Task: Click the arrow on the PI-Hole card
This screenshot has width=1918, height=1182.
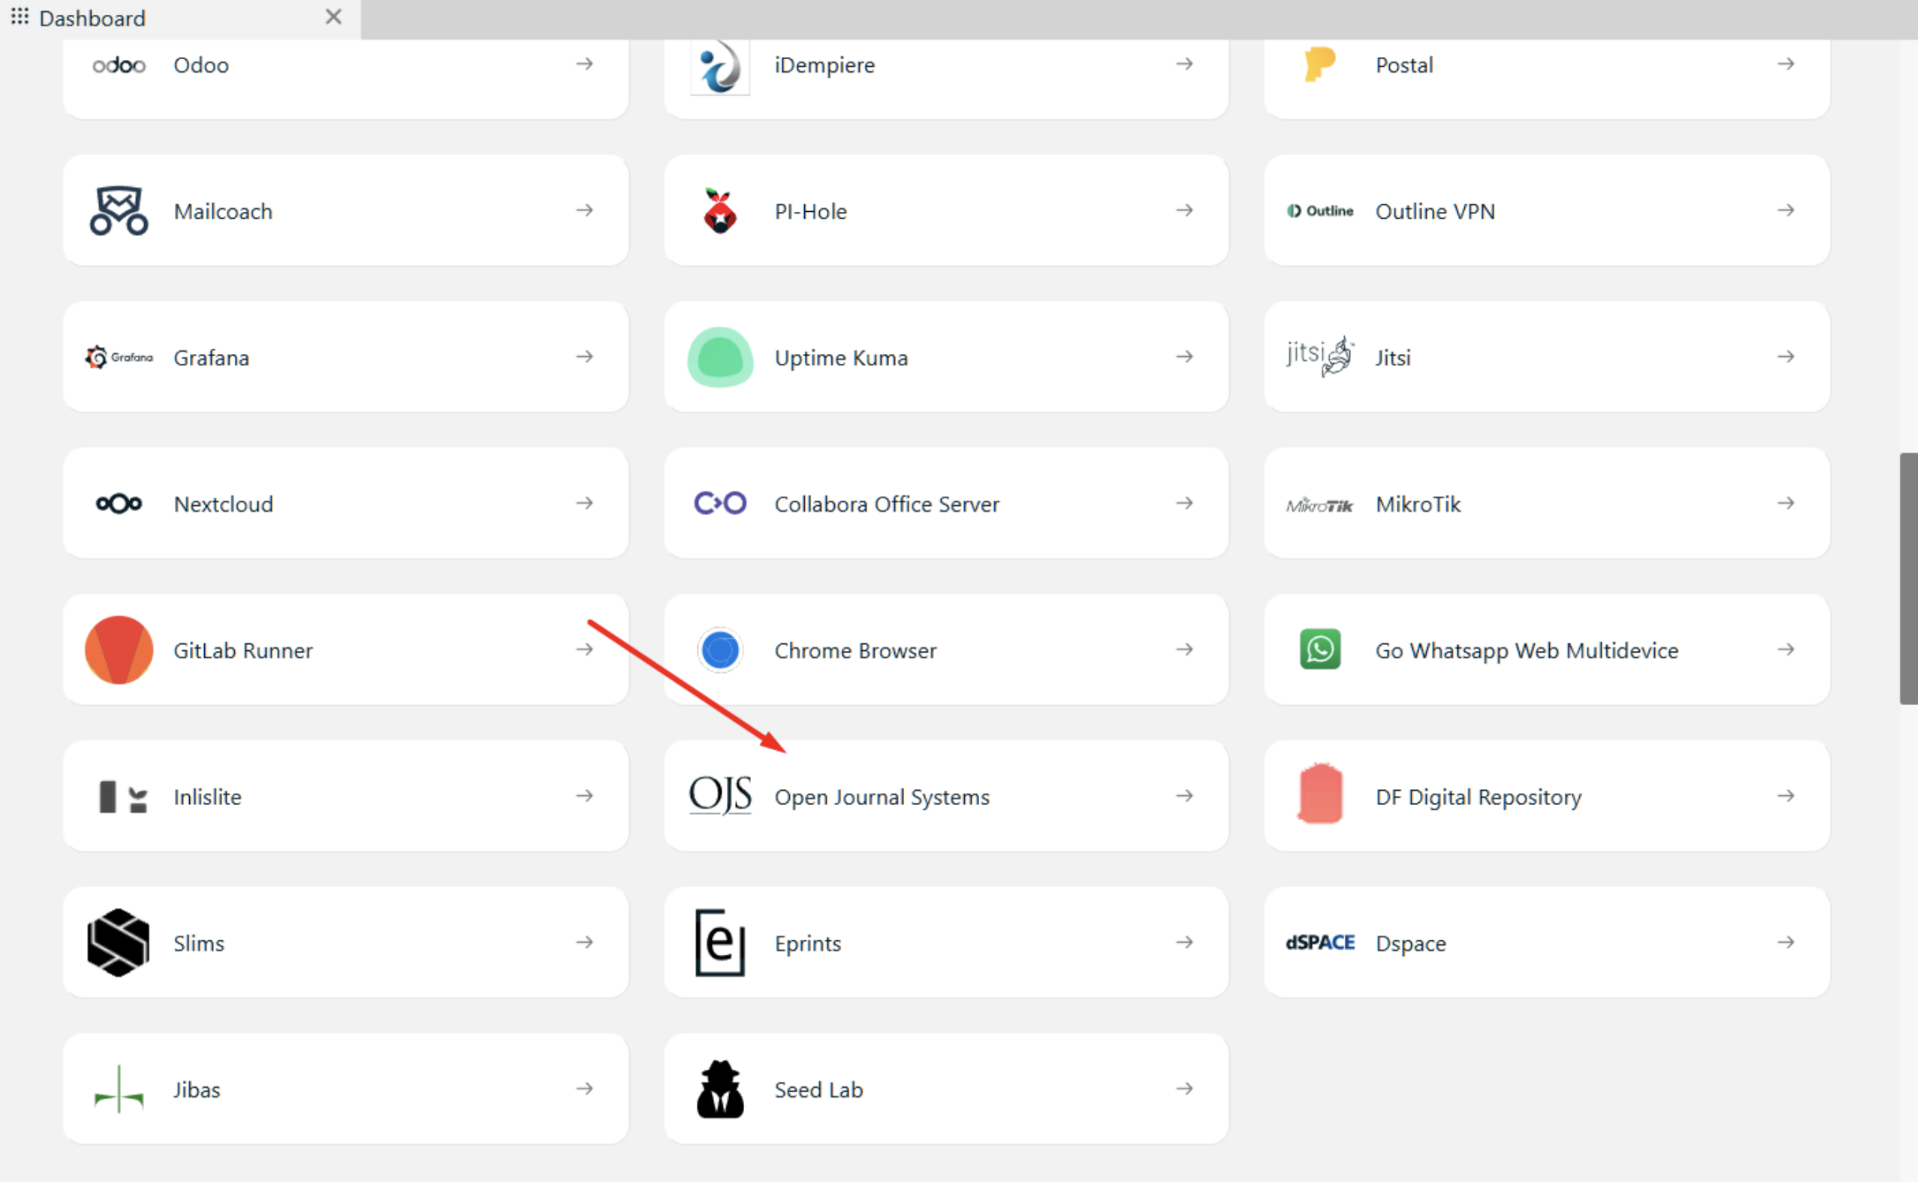Action: (x=1185, y=210)
